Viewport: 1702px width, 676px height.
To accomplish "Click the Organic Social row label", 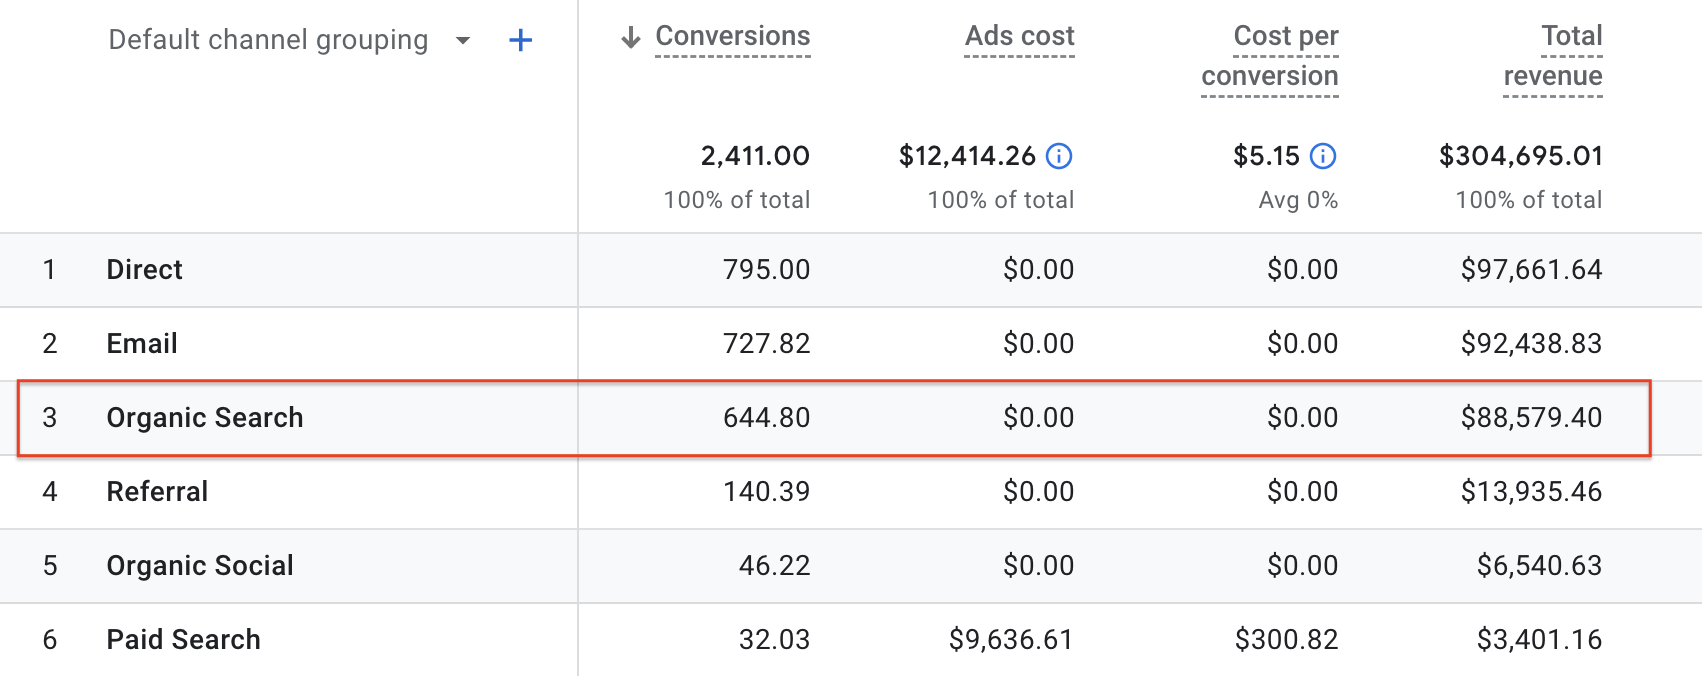I will (200, 566).
